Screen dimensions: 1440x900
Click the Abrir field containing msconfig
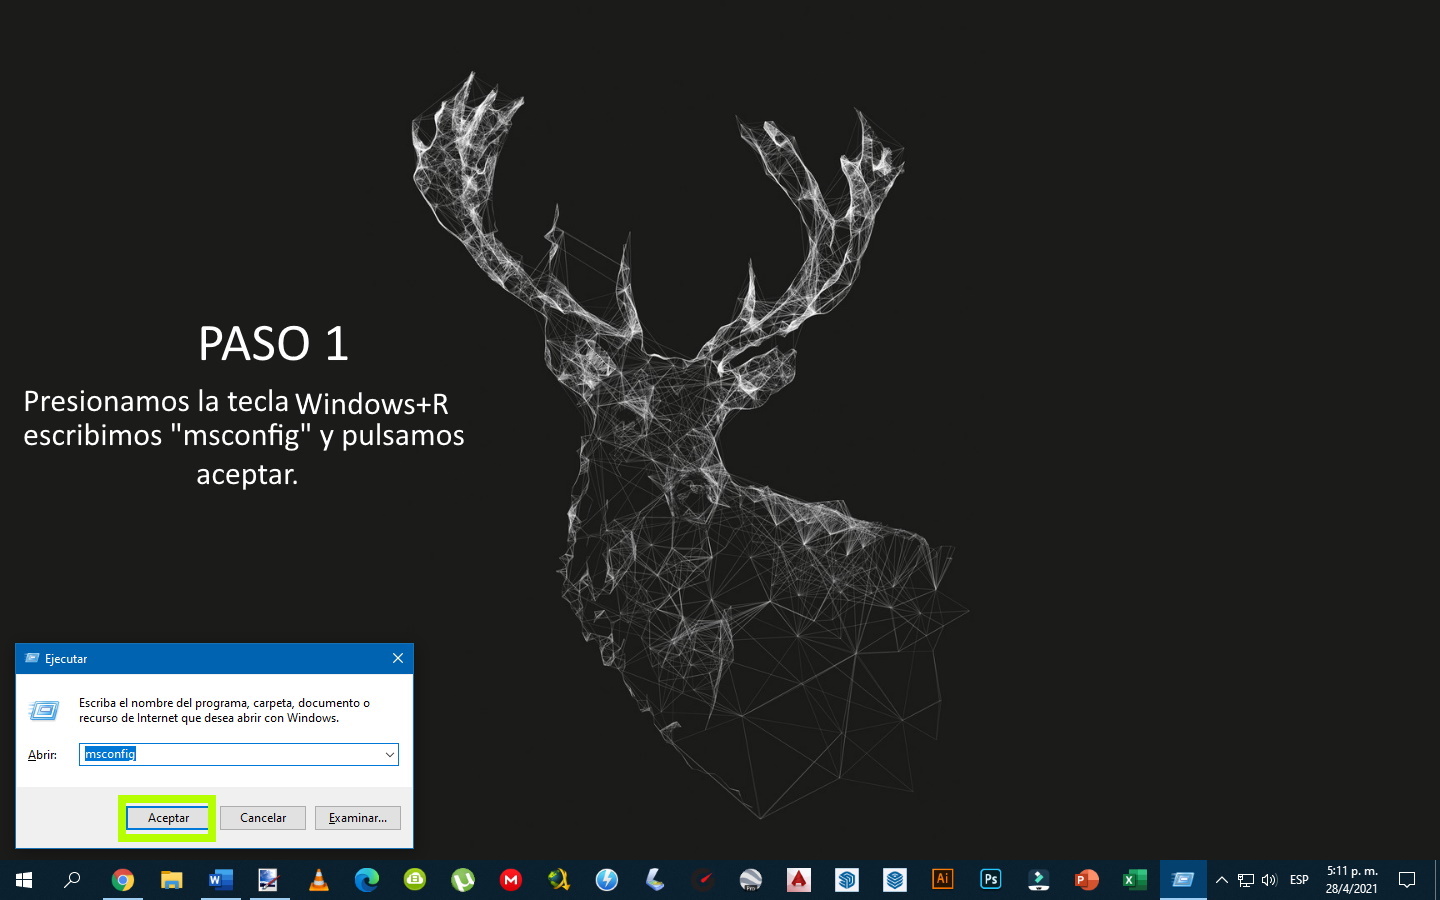239,754
